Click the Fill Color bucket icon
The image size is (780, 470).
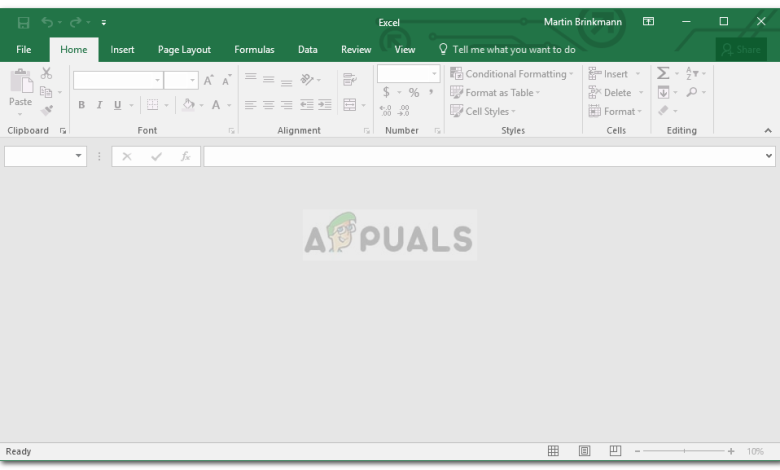click(x=189, y=104)
